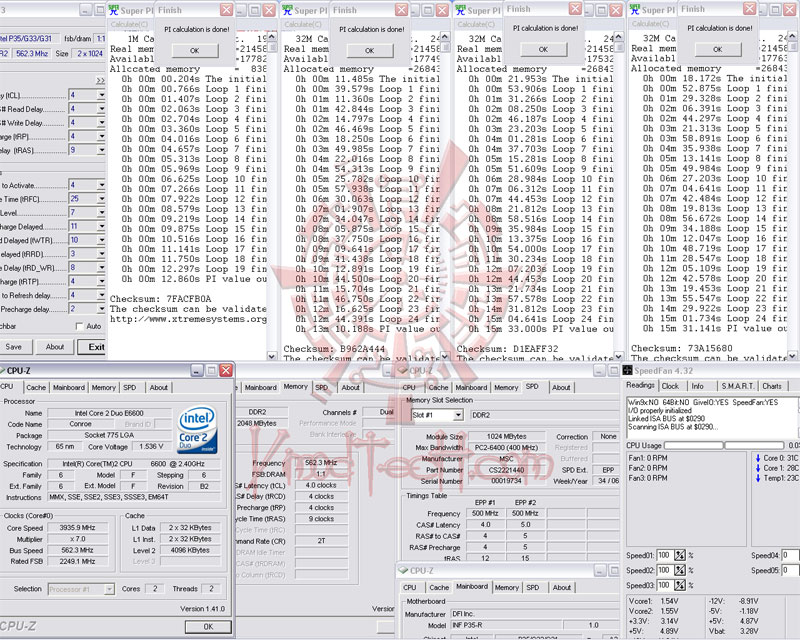Open the SPD tab in front CPU-Z window

pyautogui.click(x=130, y=387)
